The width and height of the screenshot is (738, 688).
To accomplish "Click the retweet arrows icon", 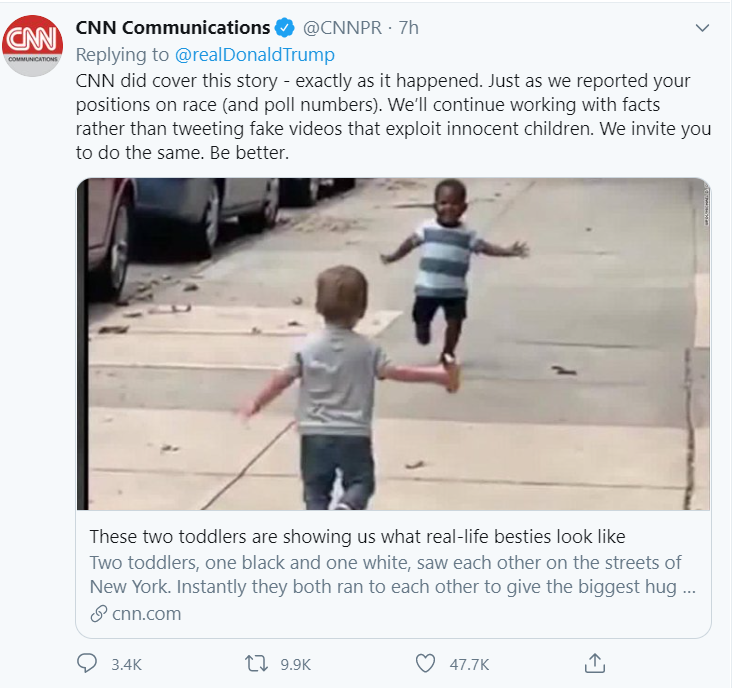I will click(x=256, y=663).
